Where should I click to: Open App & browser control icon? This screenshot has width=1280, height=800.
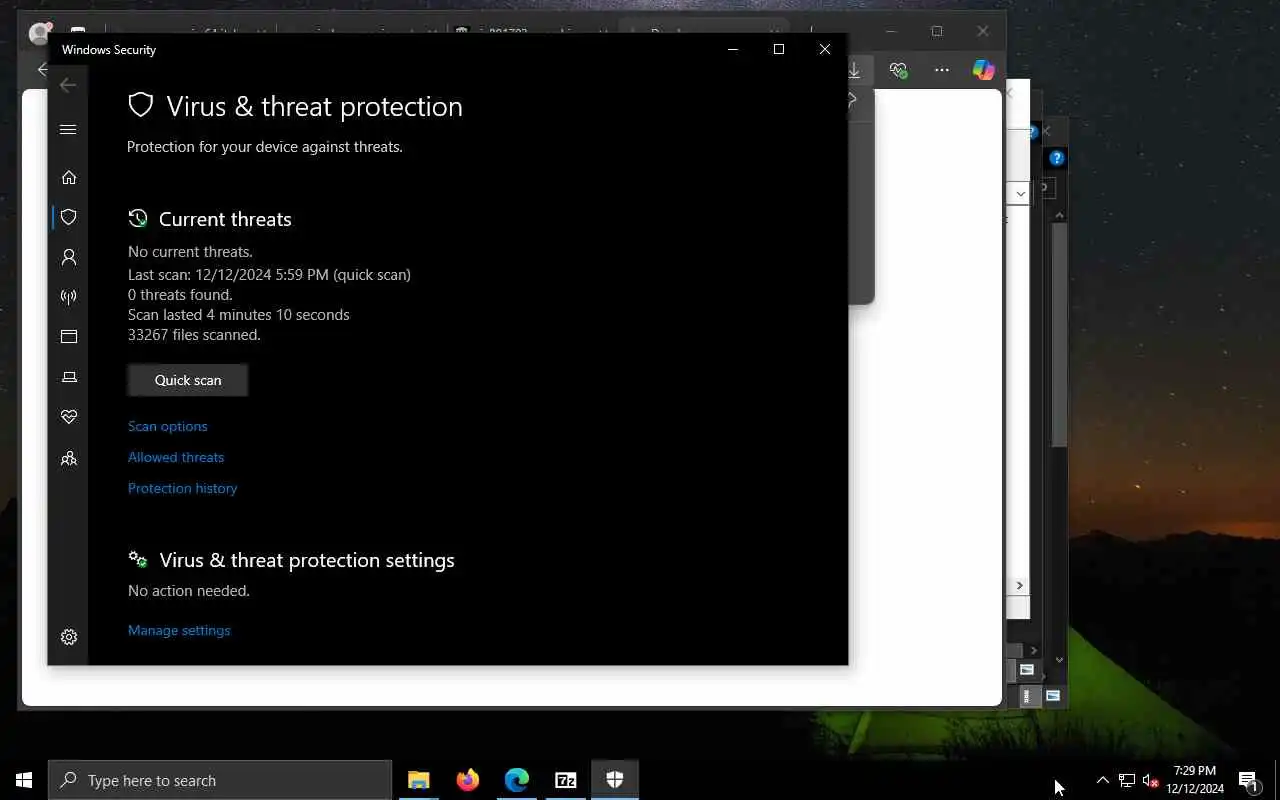point(69,337)
